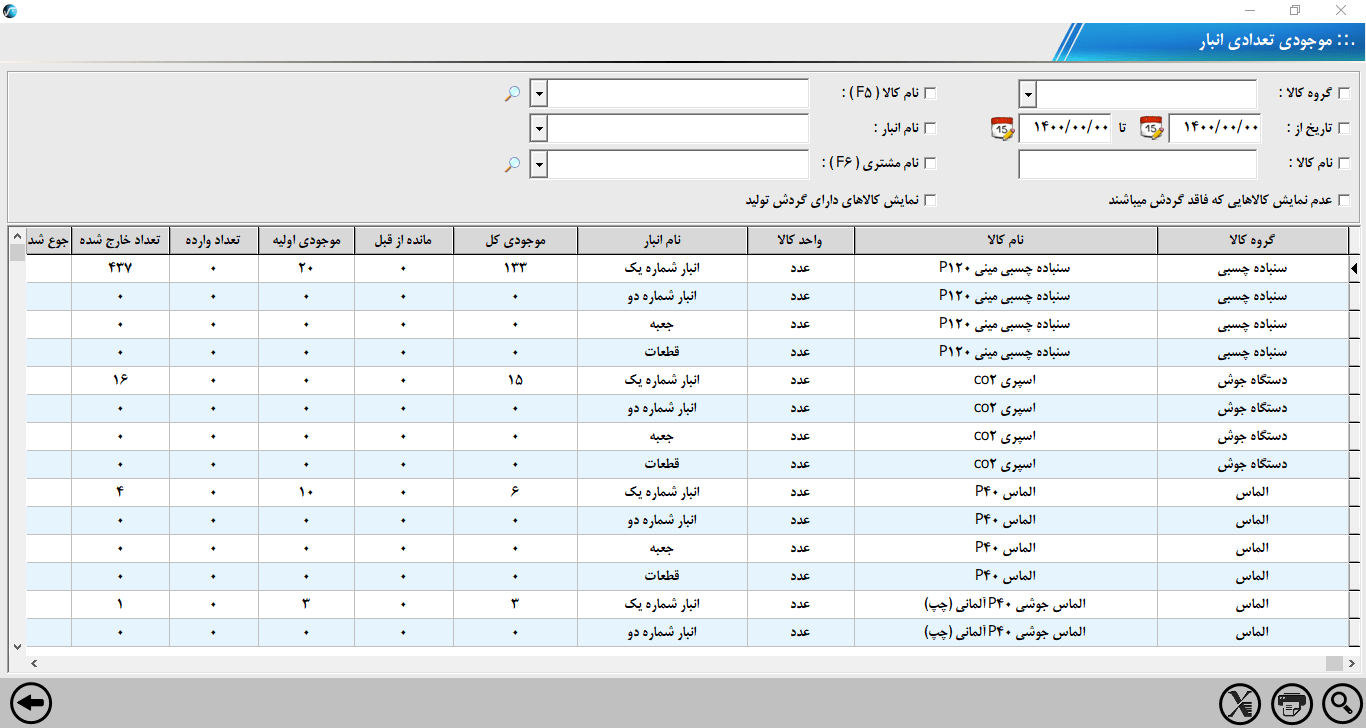This screenshot has width=1366, height=728.
Task: Open the نام انبار dropdown list
Action: coord(539,129)
